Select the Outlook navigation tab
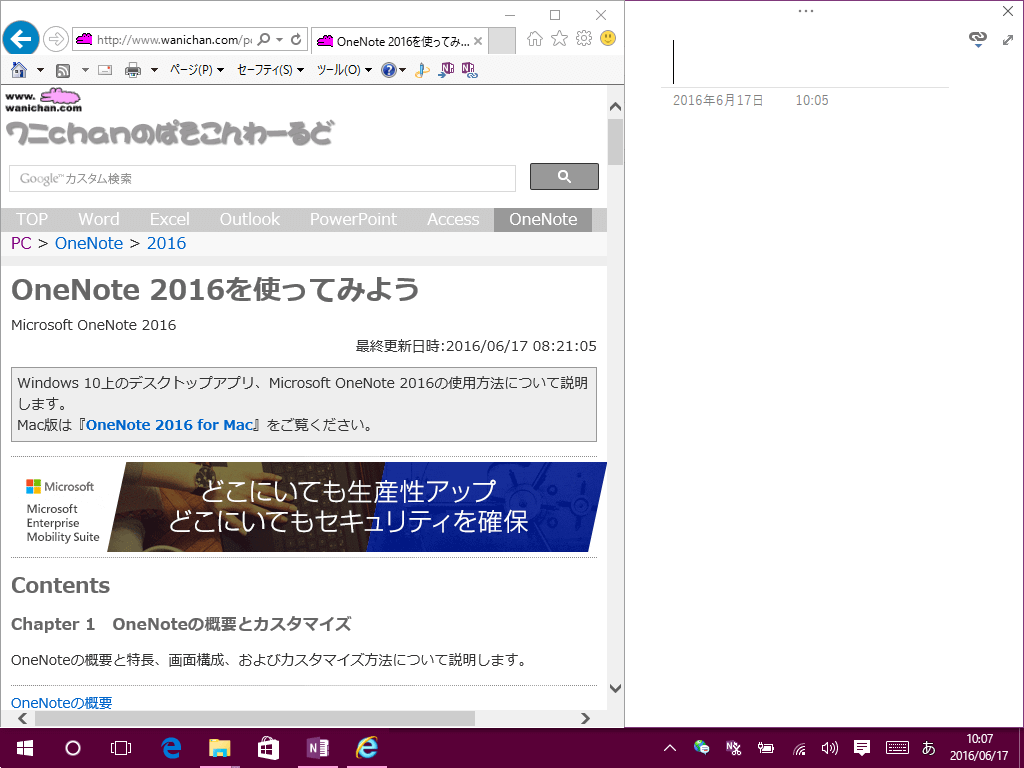Viewport: 1024px width, 768px height. tap(249, 219)
